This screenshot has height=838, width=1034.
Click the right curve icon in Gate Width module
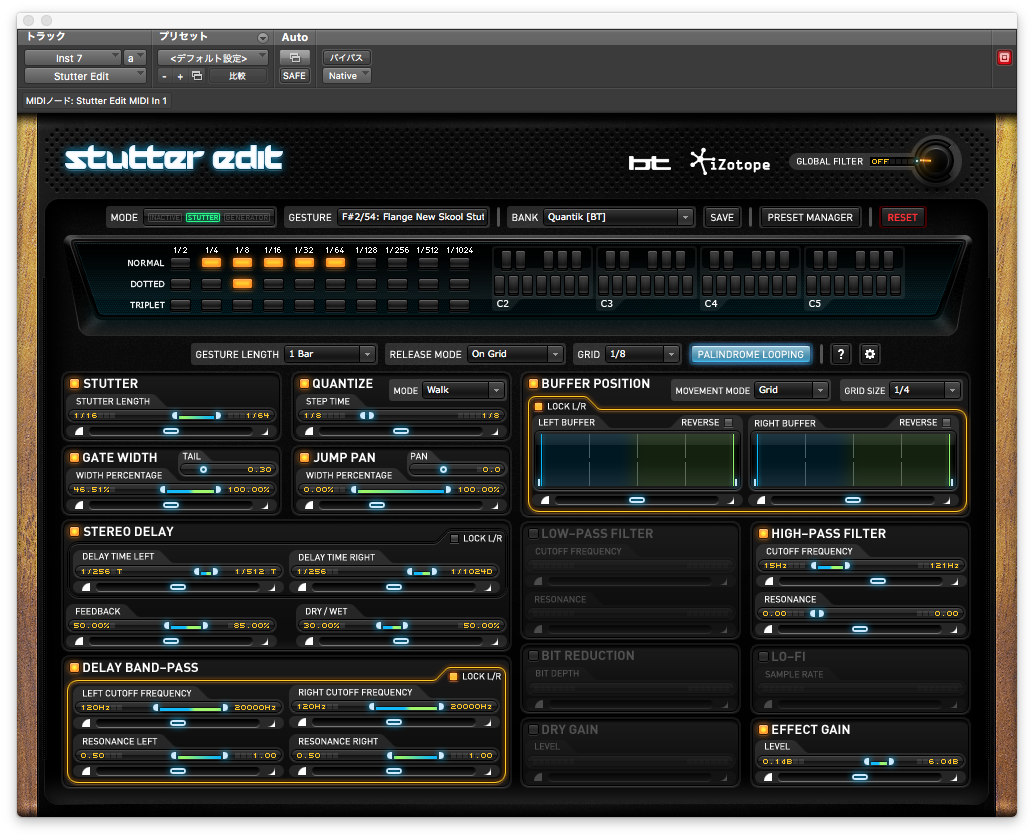[x=265, y=505]
